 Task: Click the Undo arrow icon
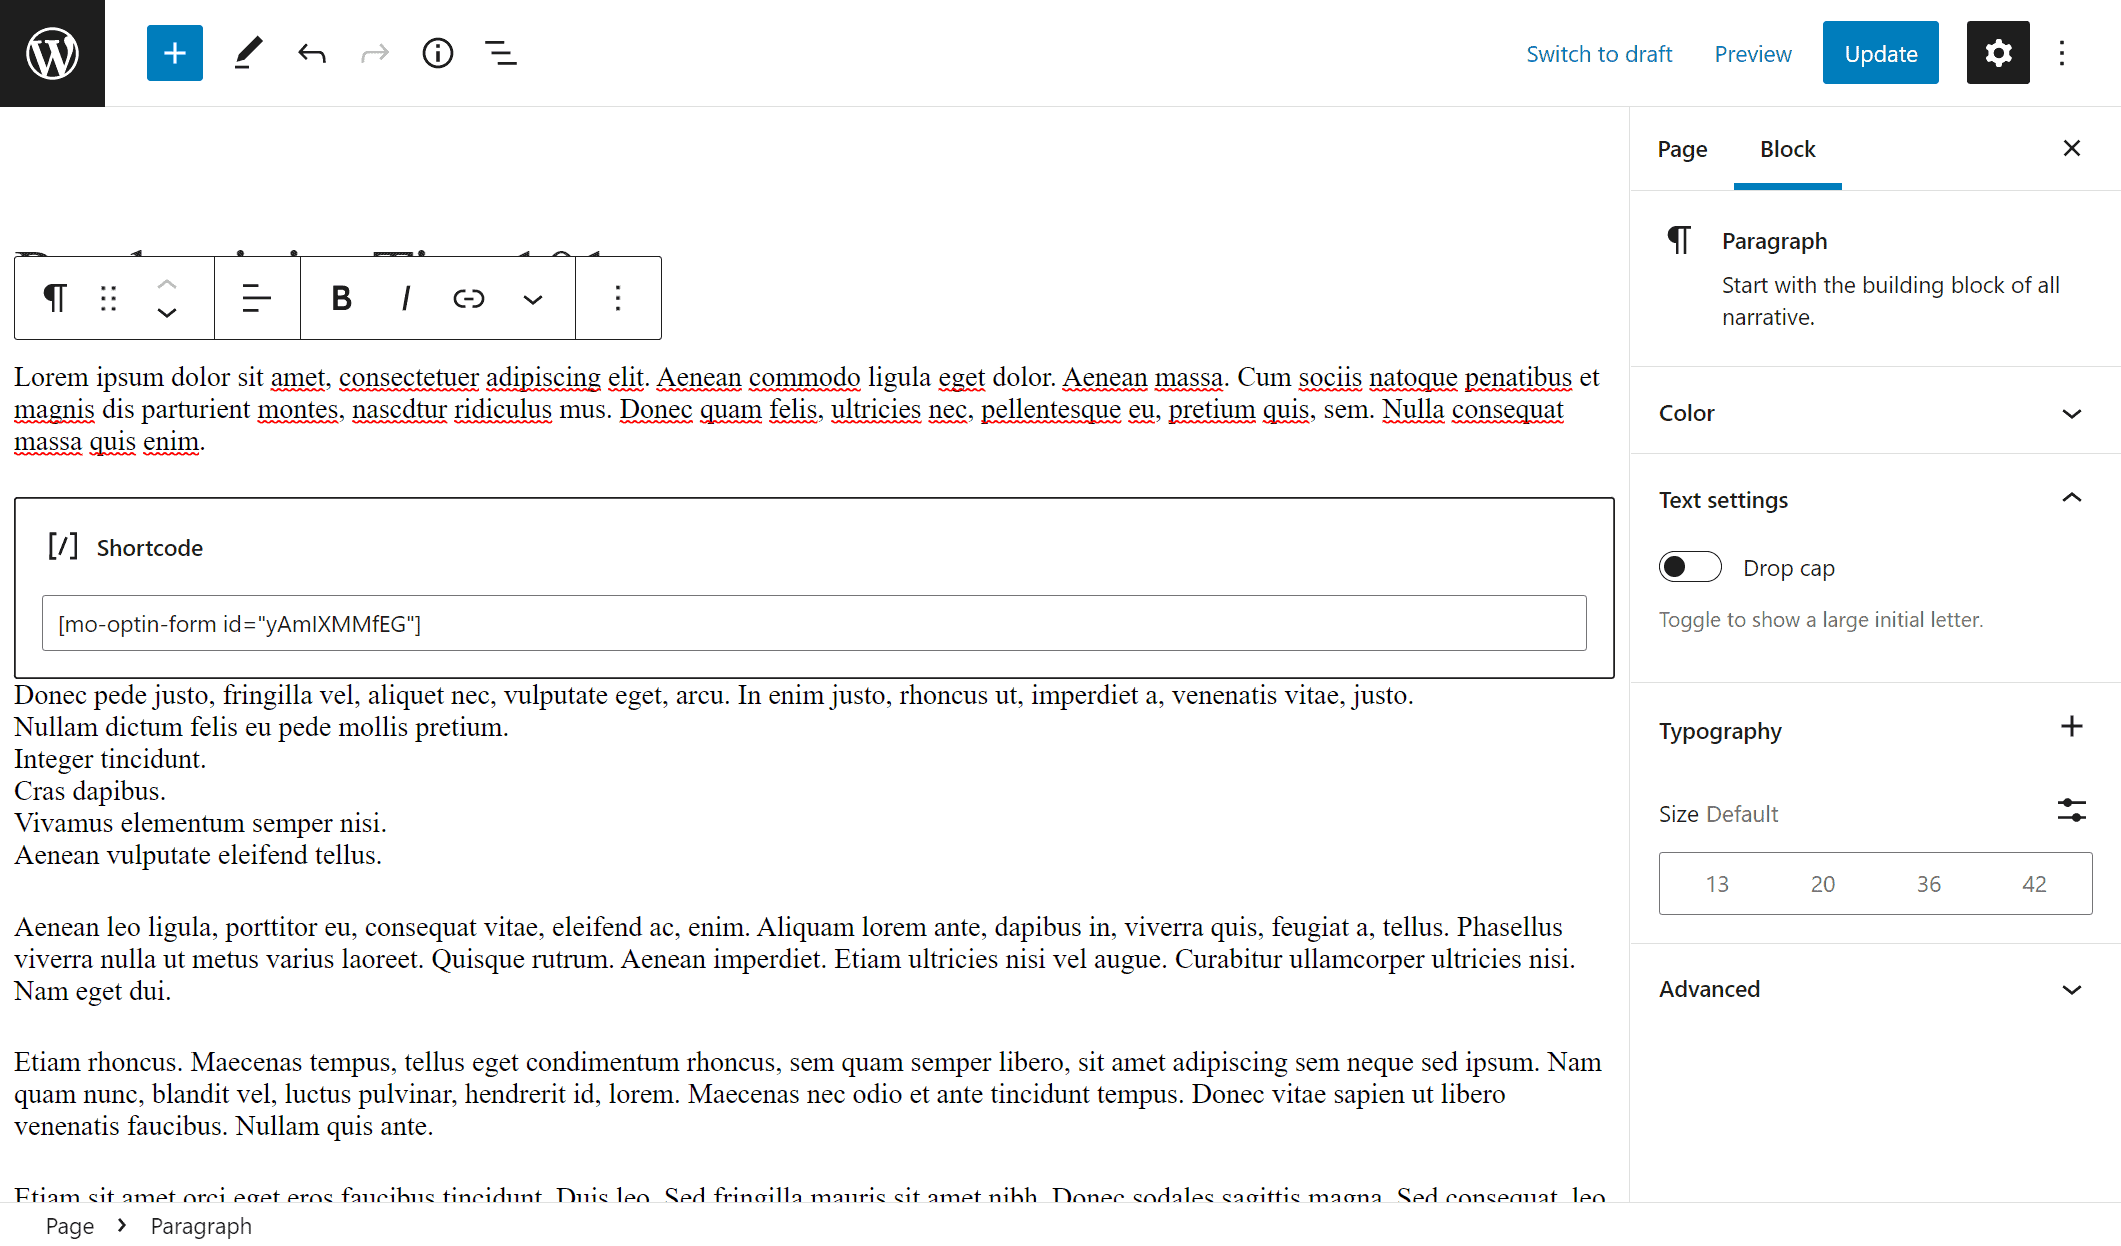(x=312, y=53)
